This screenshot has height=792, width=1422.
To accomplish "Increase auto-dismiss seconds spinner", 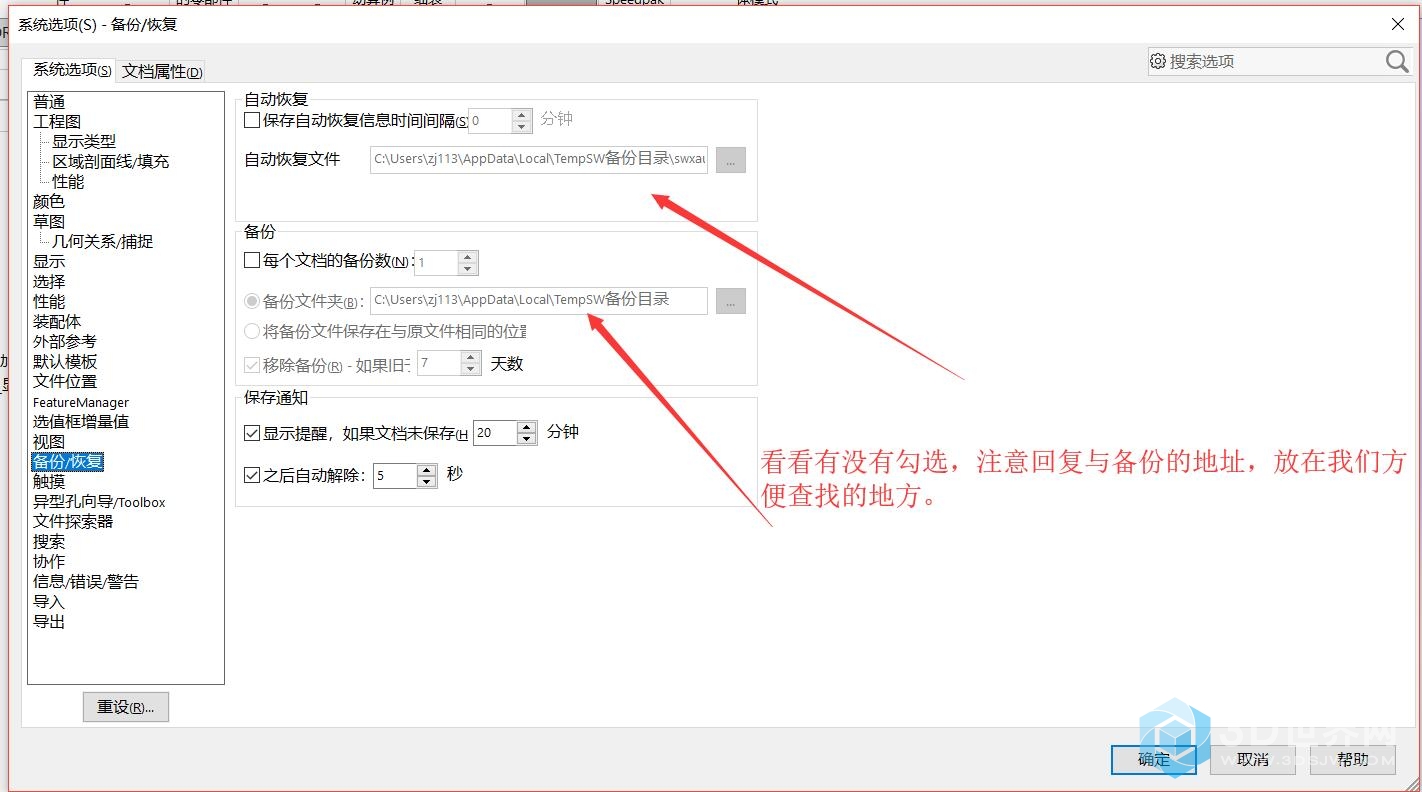I will click(x=427, y=469).
